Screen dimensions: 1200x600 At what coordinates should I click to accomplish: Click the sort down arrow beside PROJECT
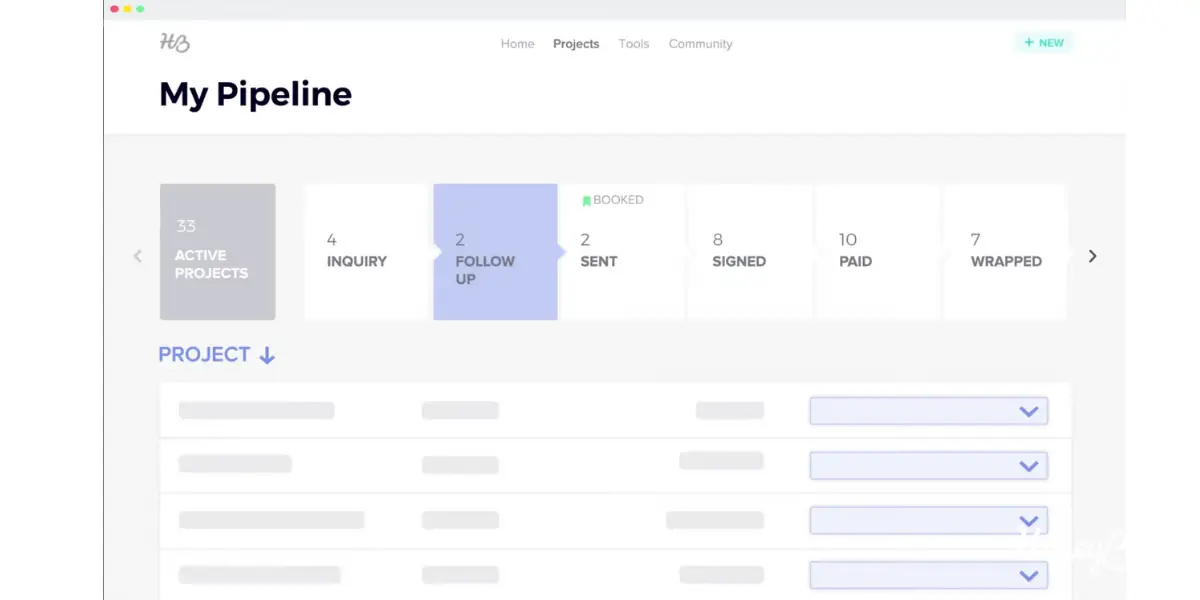(x=267, y=356)
